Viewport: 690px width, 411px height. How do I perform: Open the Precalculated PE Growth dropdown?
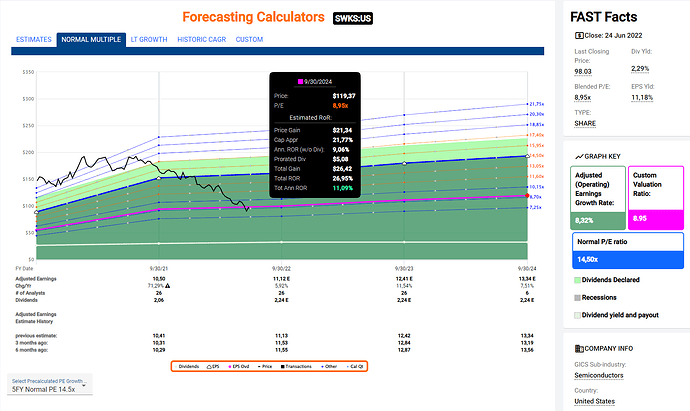click(x=49, y=387)
